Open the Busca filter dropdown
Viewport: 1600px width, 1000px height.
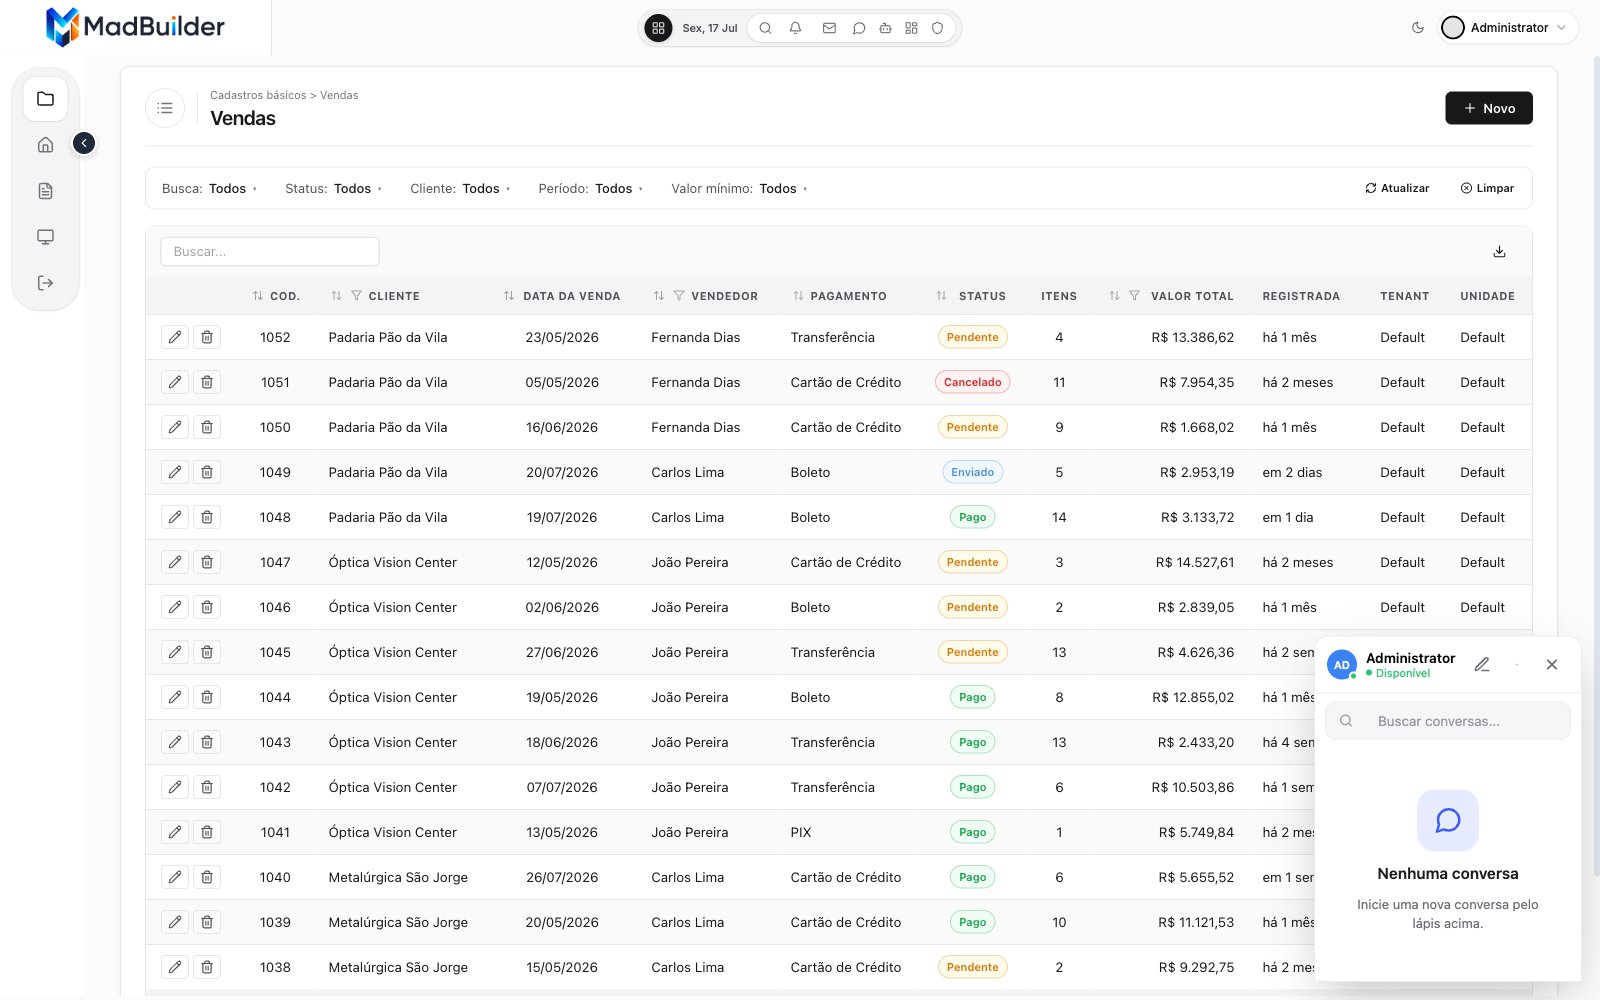210,188
